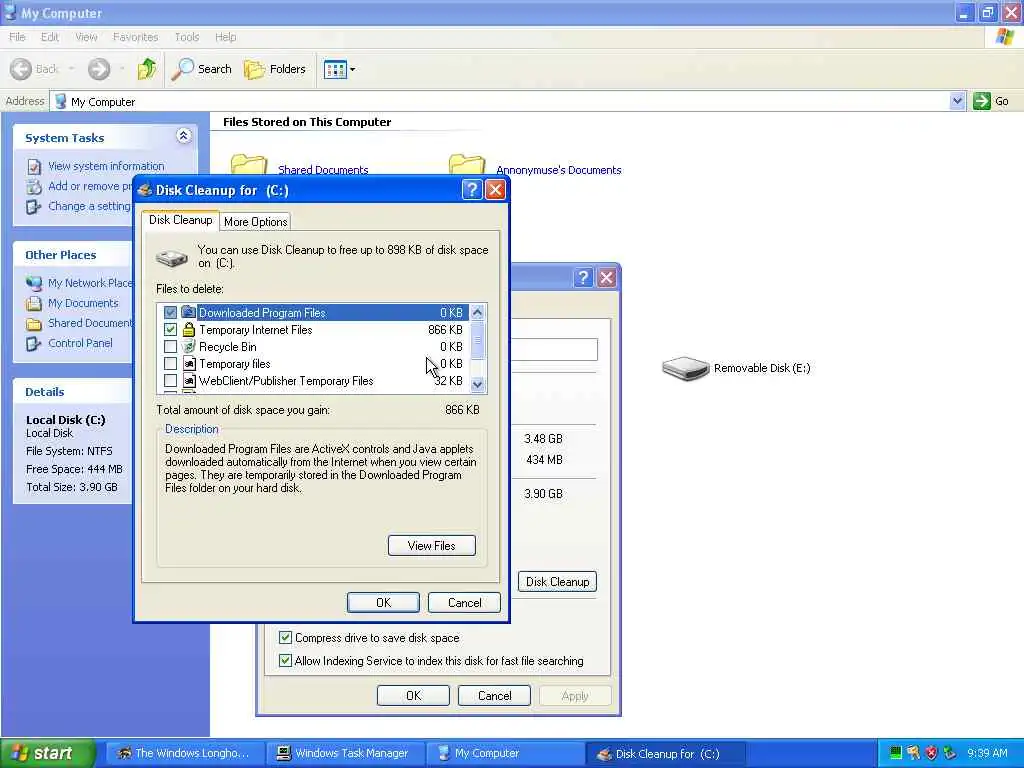Click the Temporary files list icon

[189, 364]
